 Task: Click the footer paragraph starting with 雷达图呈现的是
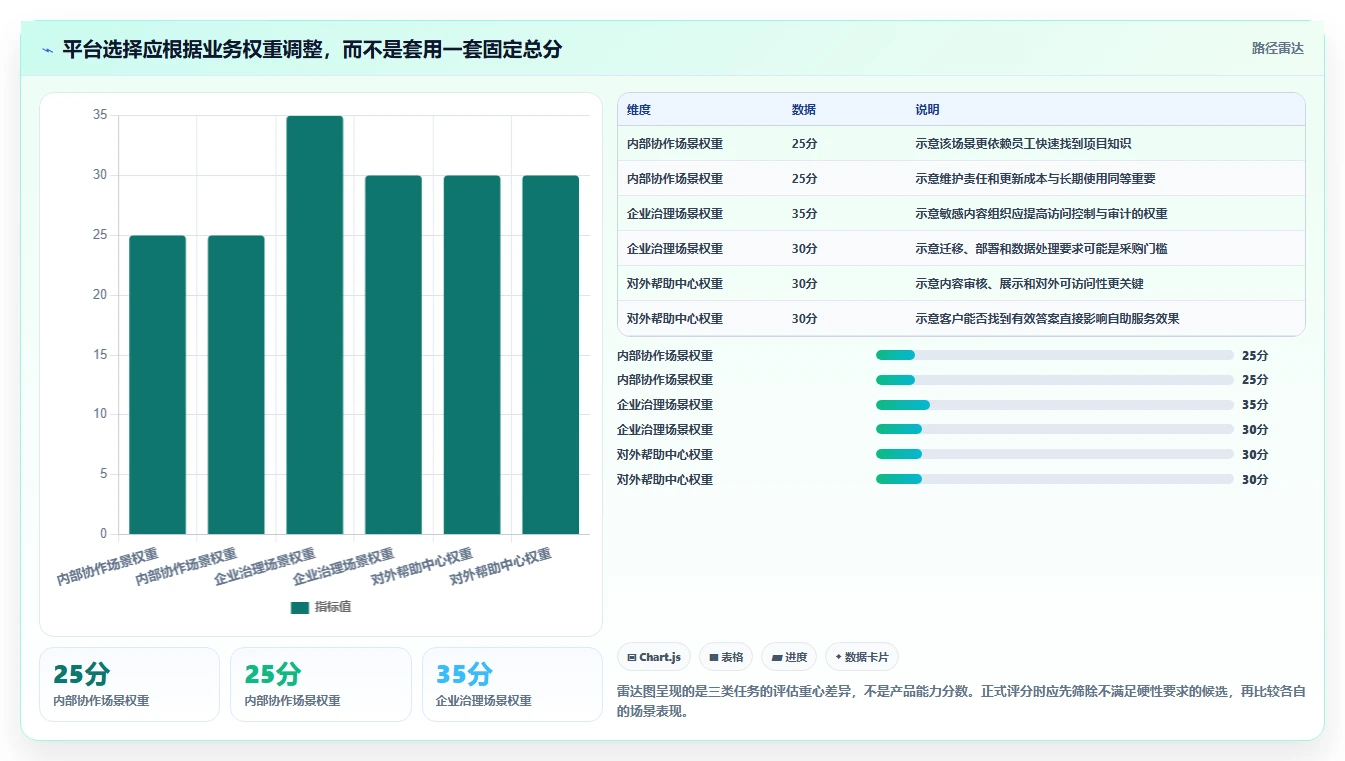(x=962, y=702)
